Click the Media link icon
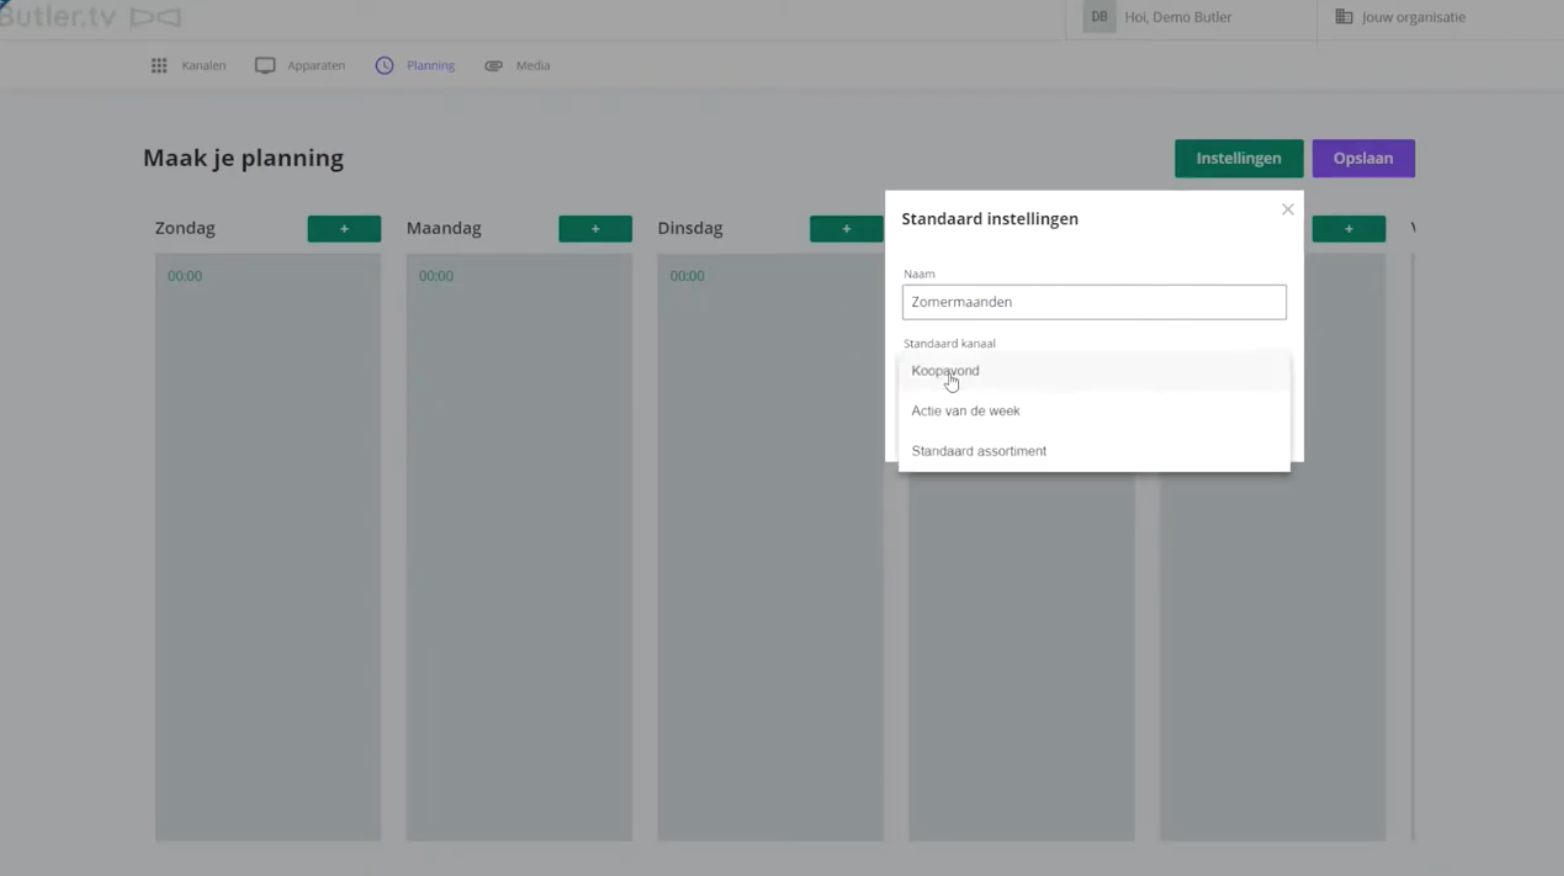 coord(494,66)
